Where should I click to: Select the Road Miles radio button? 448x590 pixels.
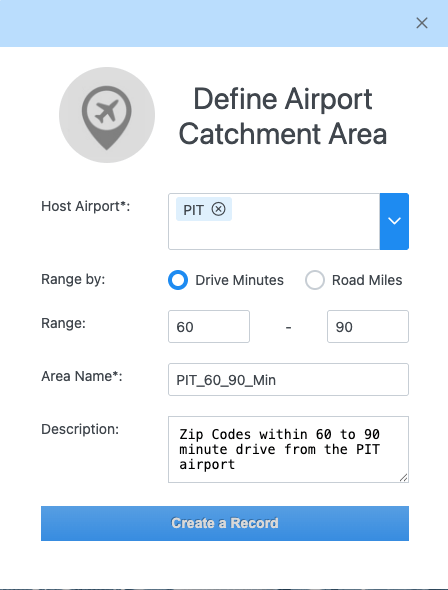click(x=315, y=280)
